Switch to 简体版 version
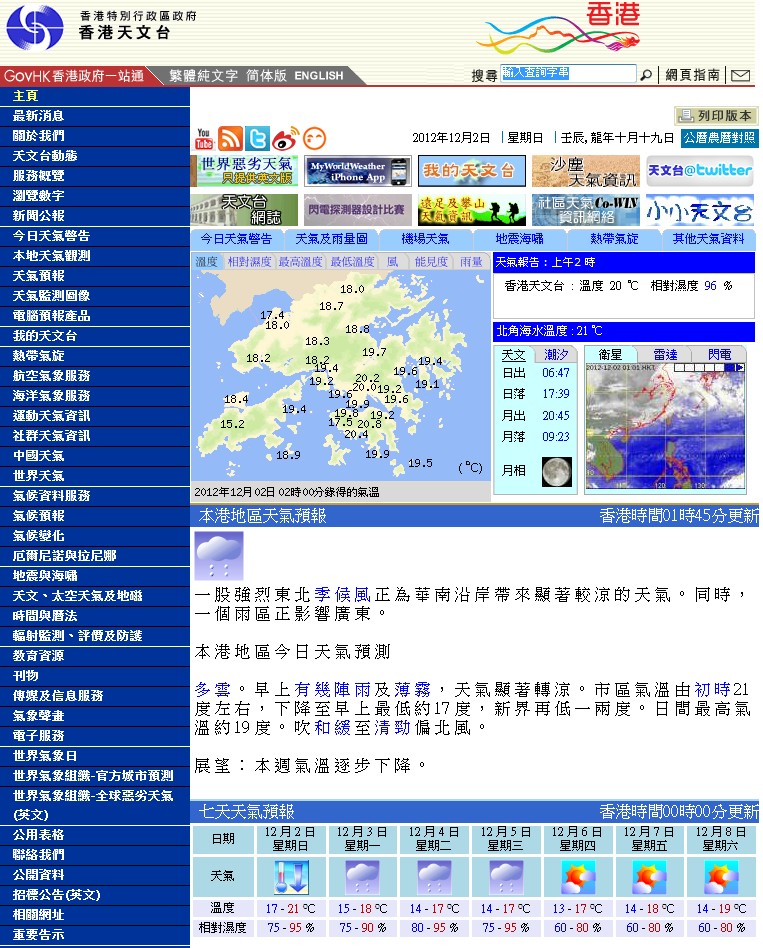Viewport: 763px width, 948px height. [x=266, y=76]
